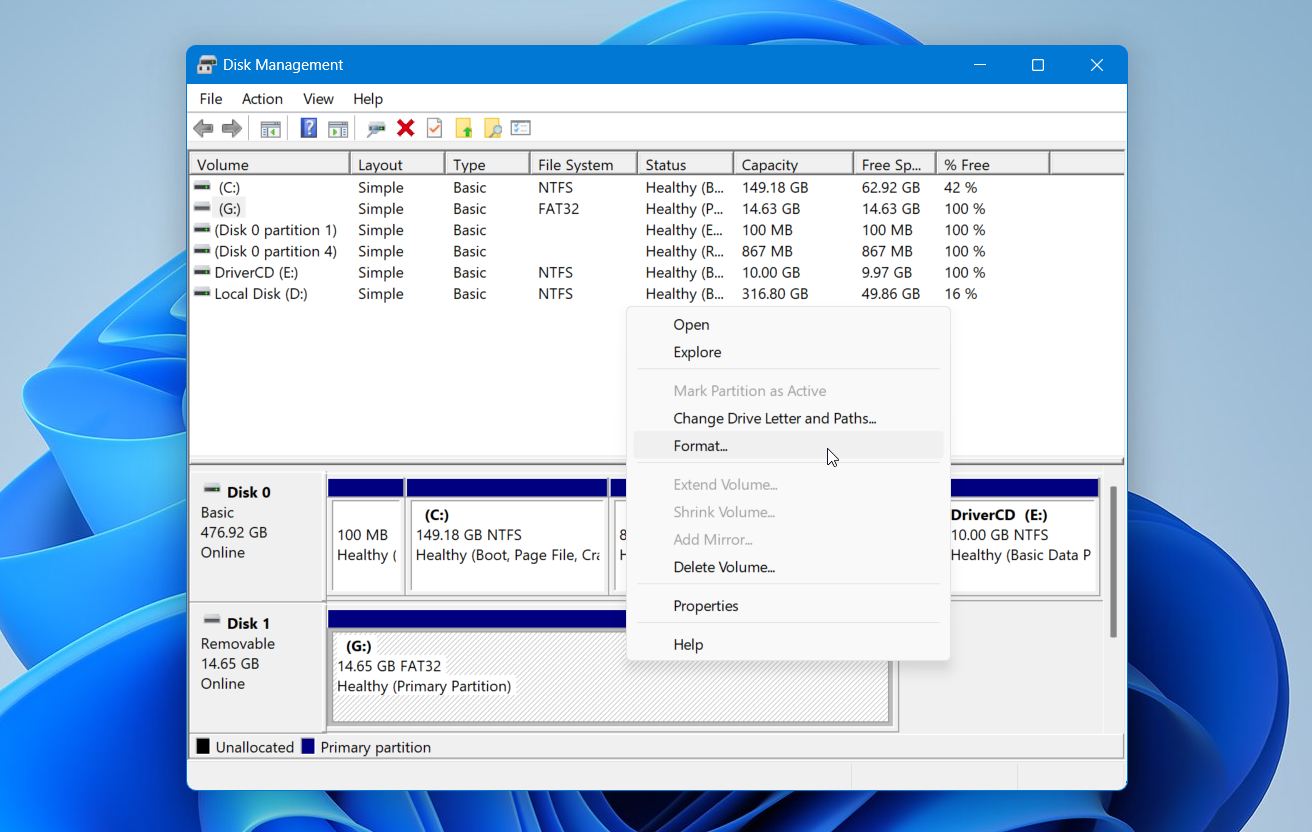Click the disk connector icon beside the red X
1312x832 pixels.
[x=376, y=128]
